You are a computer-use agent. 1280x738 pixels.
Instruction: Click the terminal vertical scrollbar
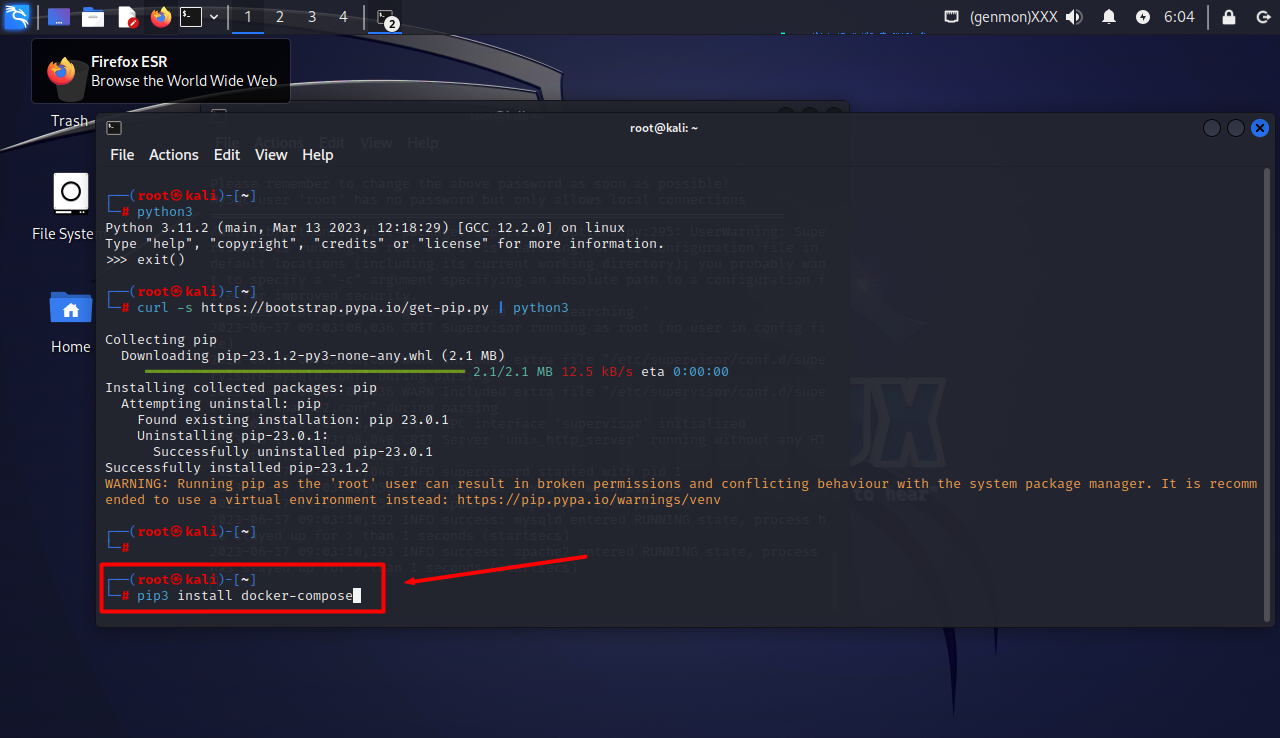click(1268, 395)
